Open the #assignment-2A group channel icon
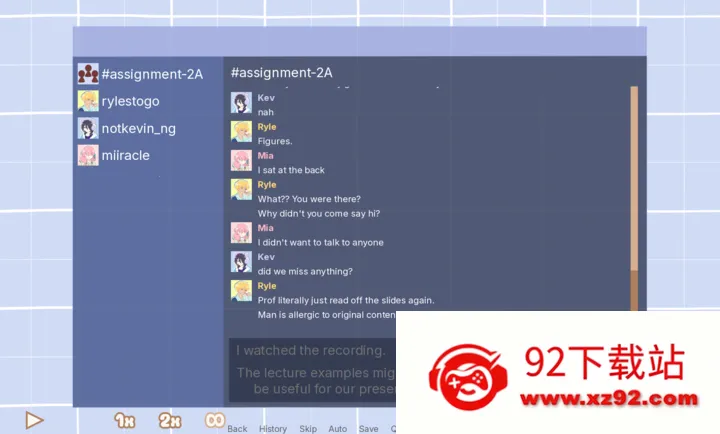The height and width of the screenshot is (434, 720). 88,74
